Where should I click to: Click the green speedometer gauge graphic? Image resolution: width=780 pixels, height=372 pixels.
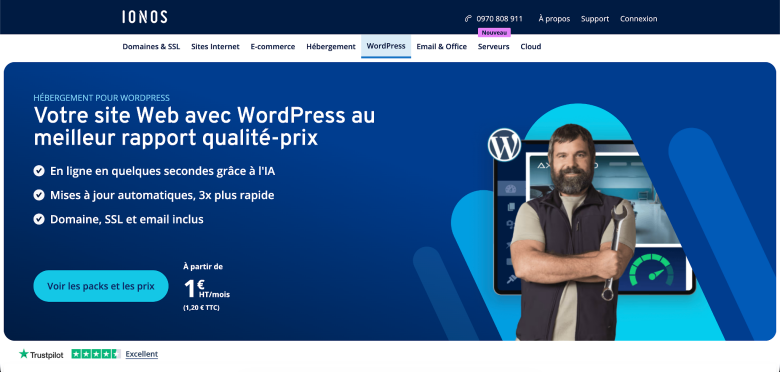point(651,270)
